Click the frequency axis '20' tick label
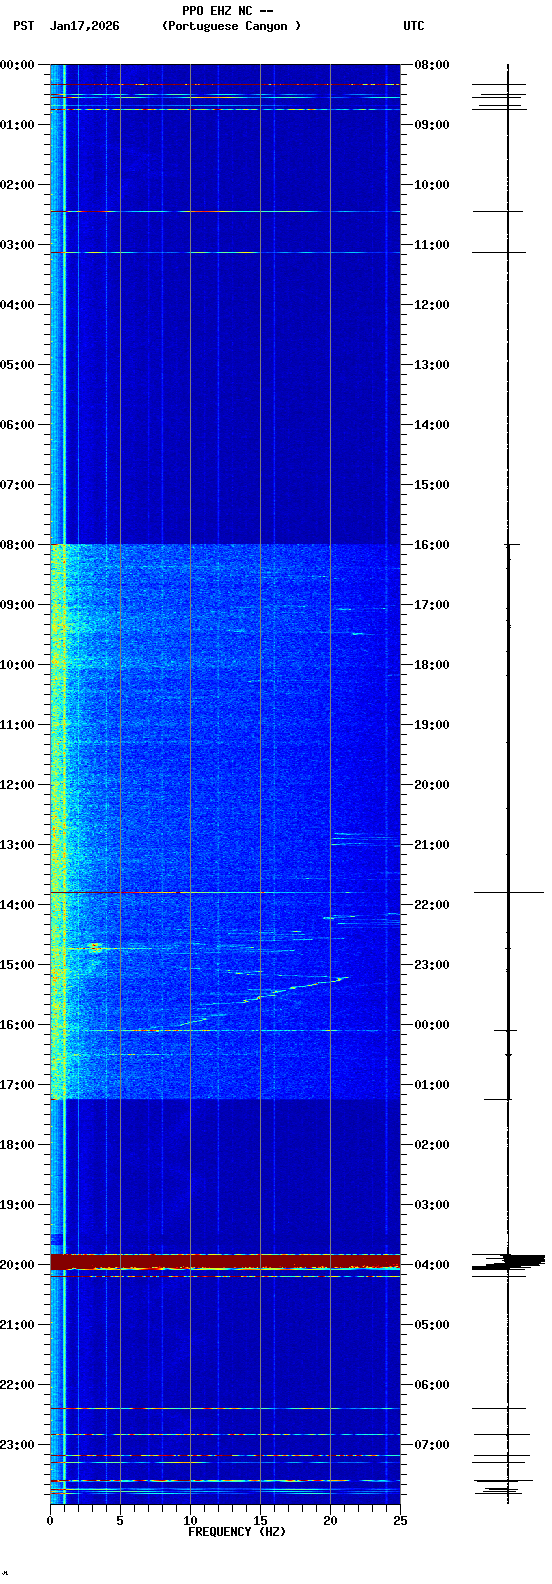 (330, 1521)
